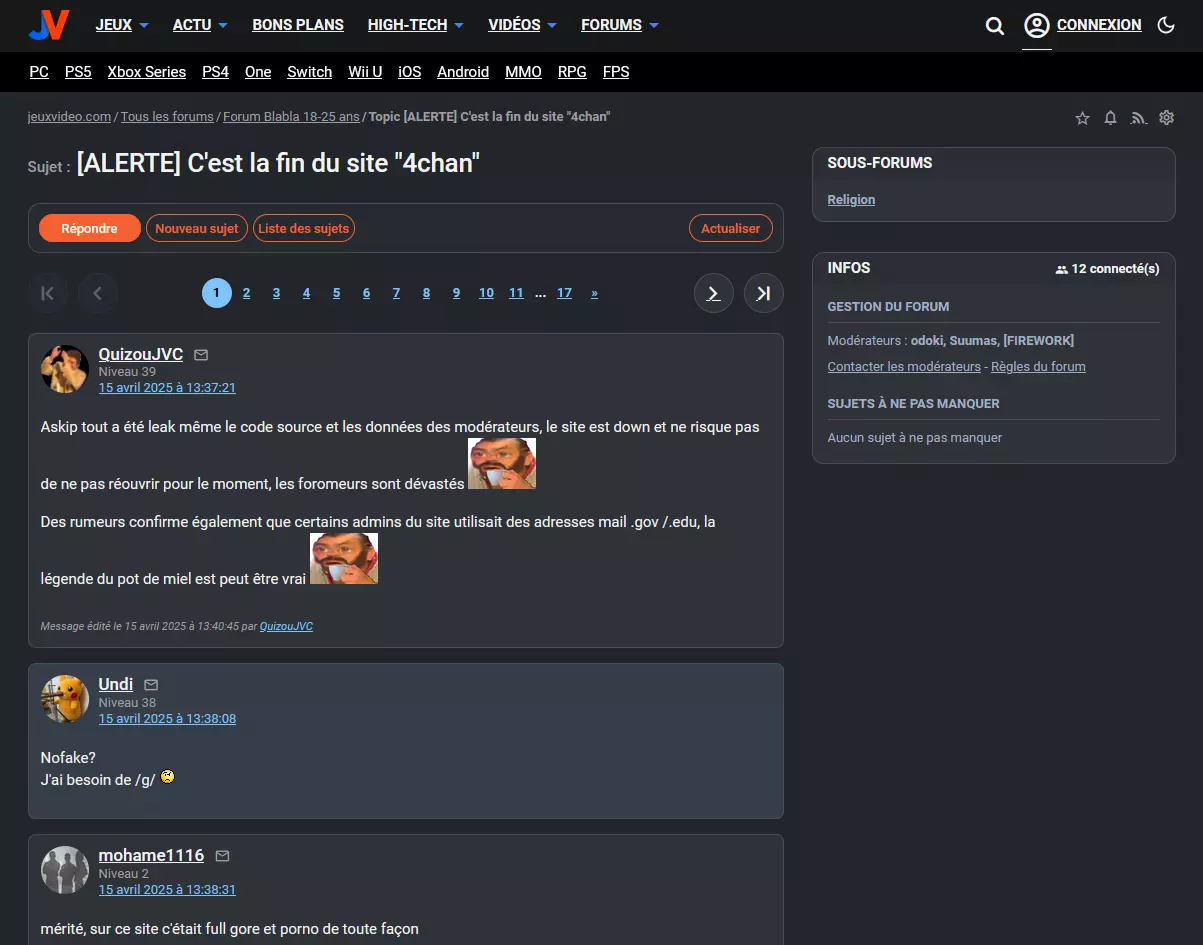Image resolution: width=1203 pixels, height=945 pixels.
Task: Select current page 1 indicator
Action: (217, 293)
